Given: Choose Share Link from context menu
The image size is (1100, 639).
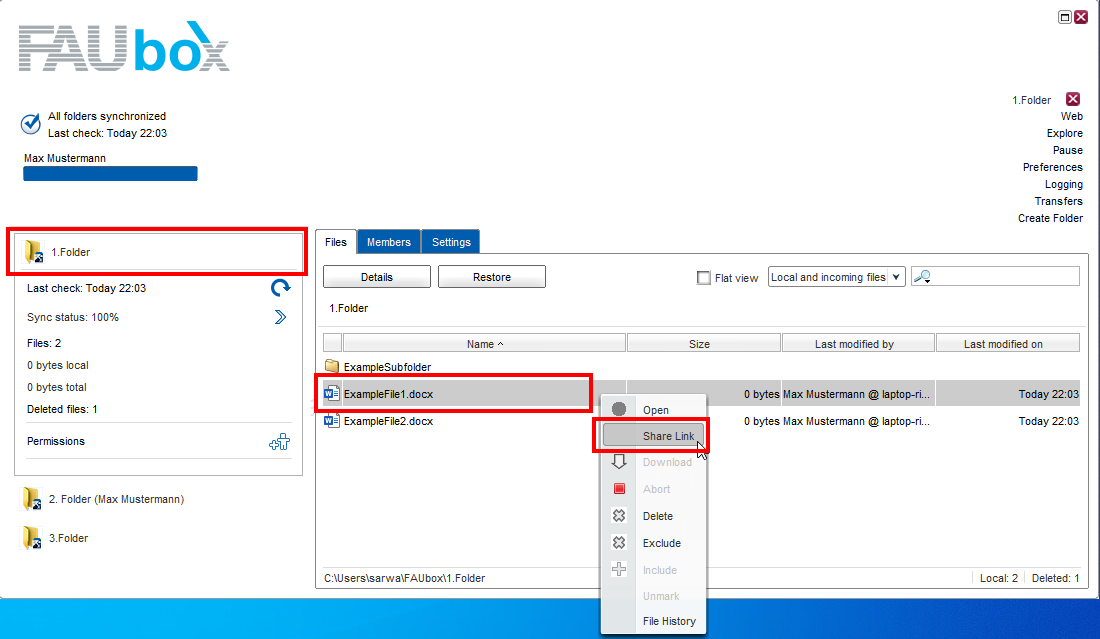Looking at the screenshot, I should (653, 436).
